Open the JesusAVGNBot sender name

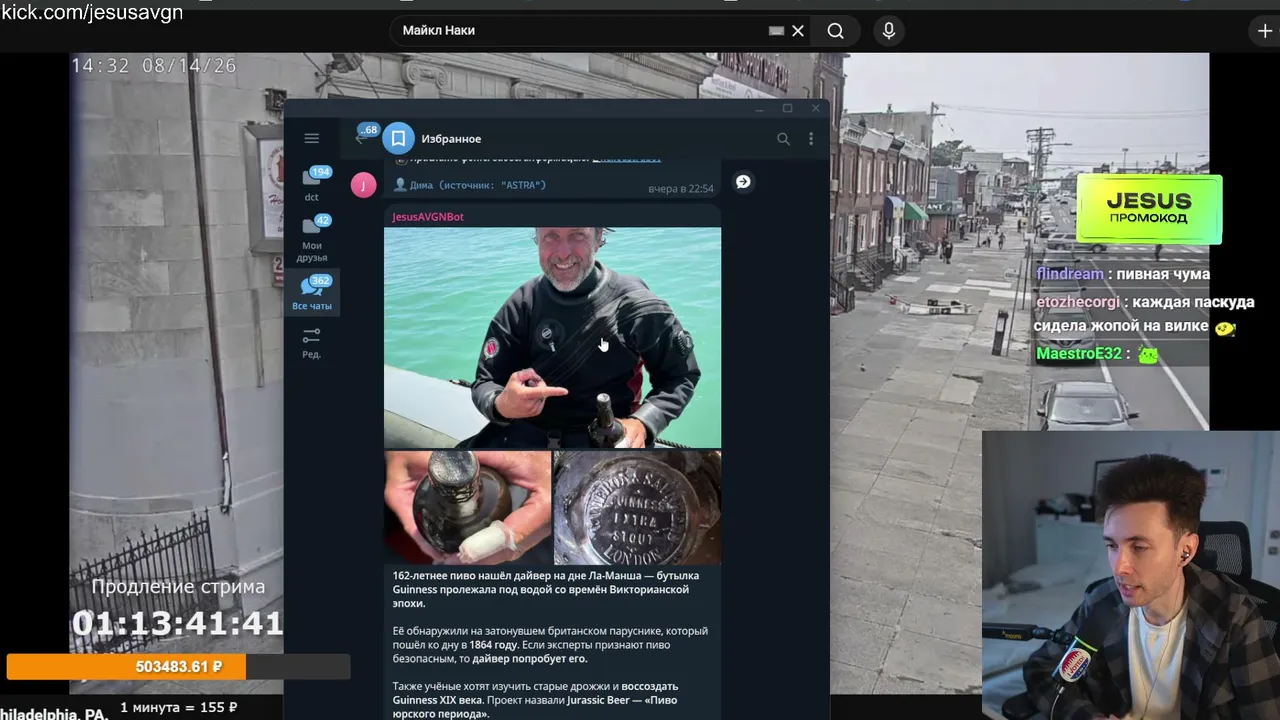point(428,217)
